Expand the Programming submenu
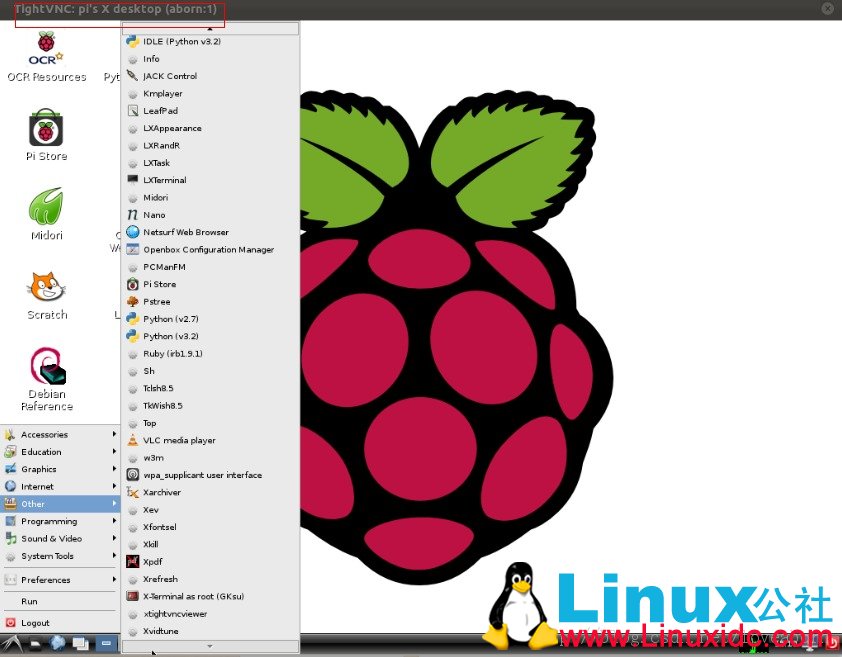Viewport: 842px width, 657px height. click(x=60, y=521)
